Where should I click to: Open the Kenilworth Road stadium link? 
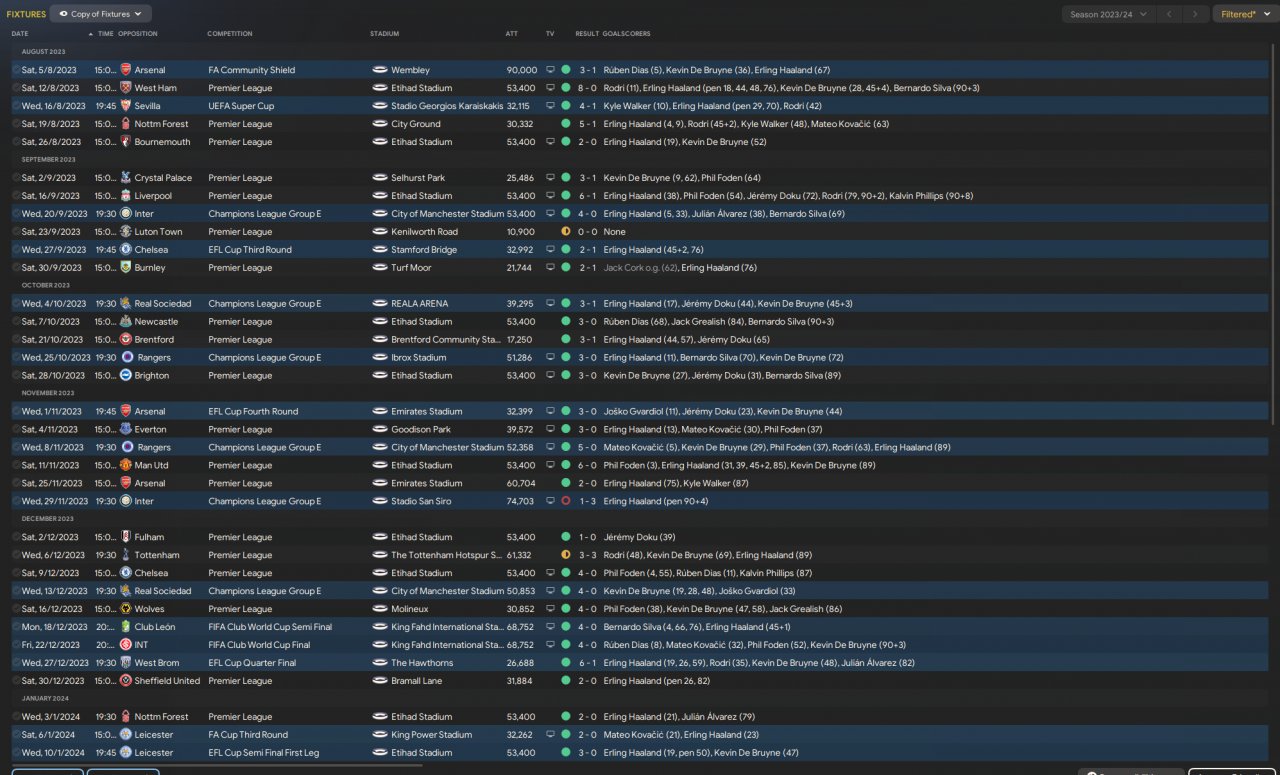click(425, 232)
